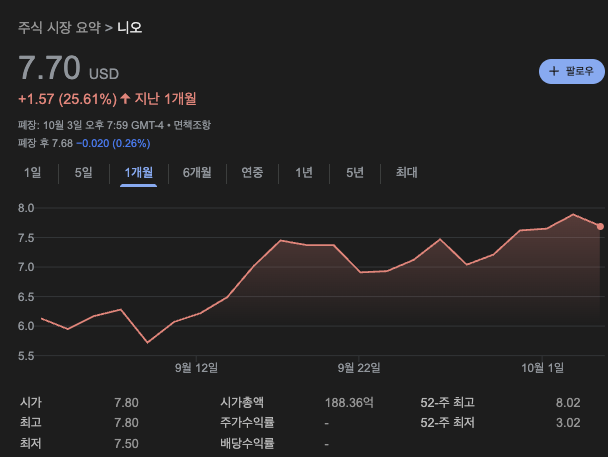The height and width of the screenshot is (457, 608).
Task: Click the 팔로우 follow button
Action: [x=571, y=71]
